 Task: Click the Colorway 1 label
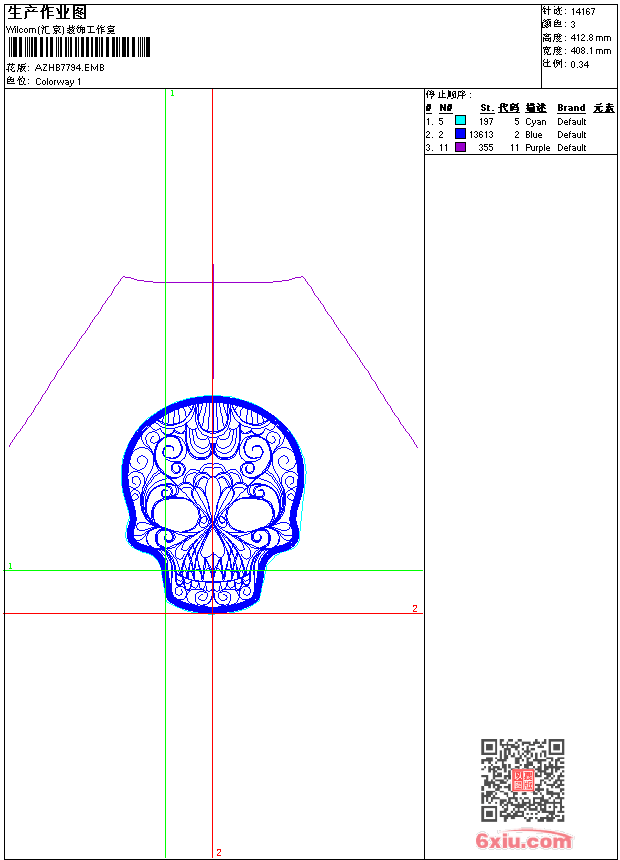click(x=58, y=81)
